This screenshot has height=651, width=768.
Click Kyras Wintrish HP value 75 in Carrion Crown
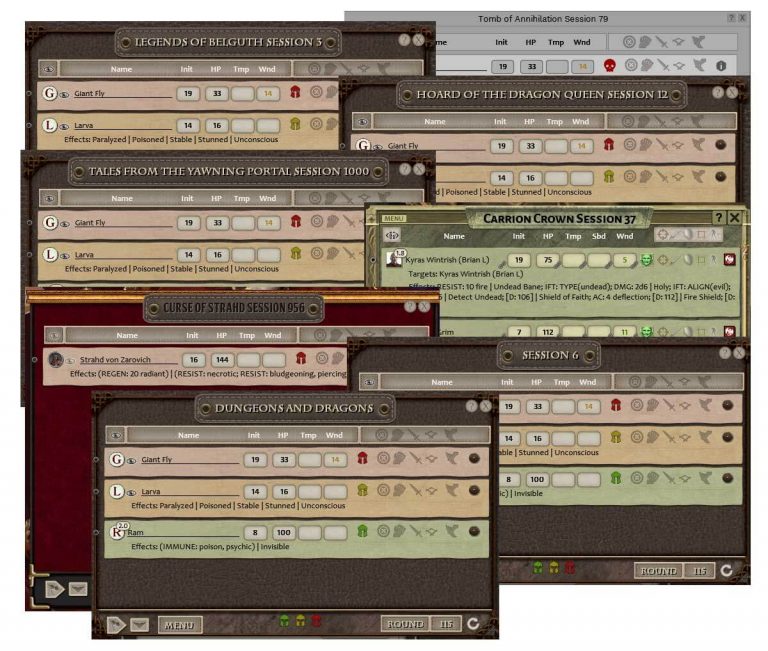click(x=548, y=260)
